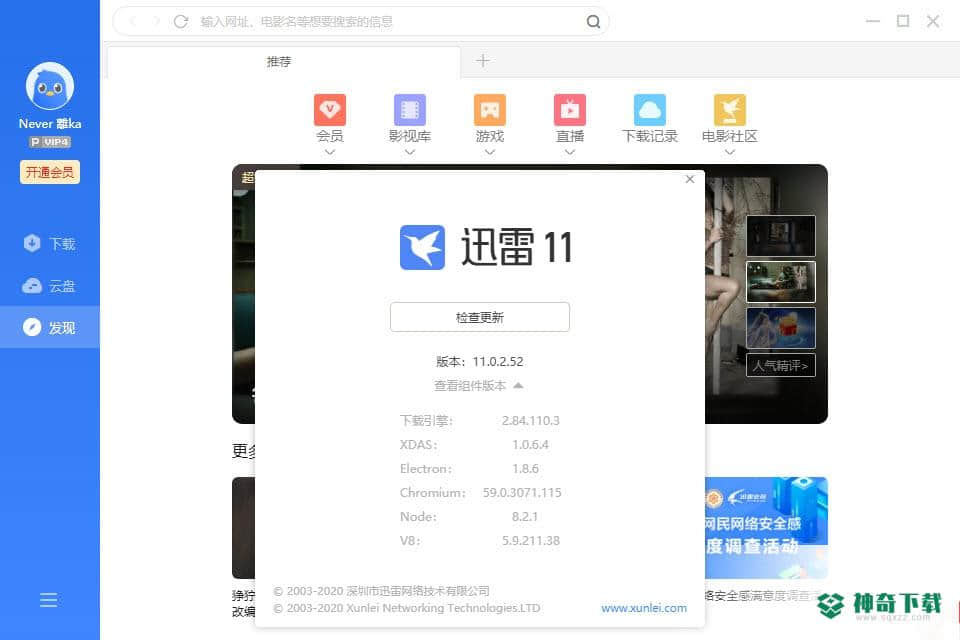Expand the chevron under 直播
The width and height of the screenshot is (960, 640).
click(569, 152)
